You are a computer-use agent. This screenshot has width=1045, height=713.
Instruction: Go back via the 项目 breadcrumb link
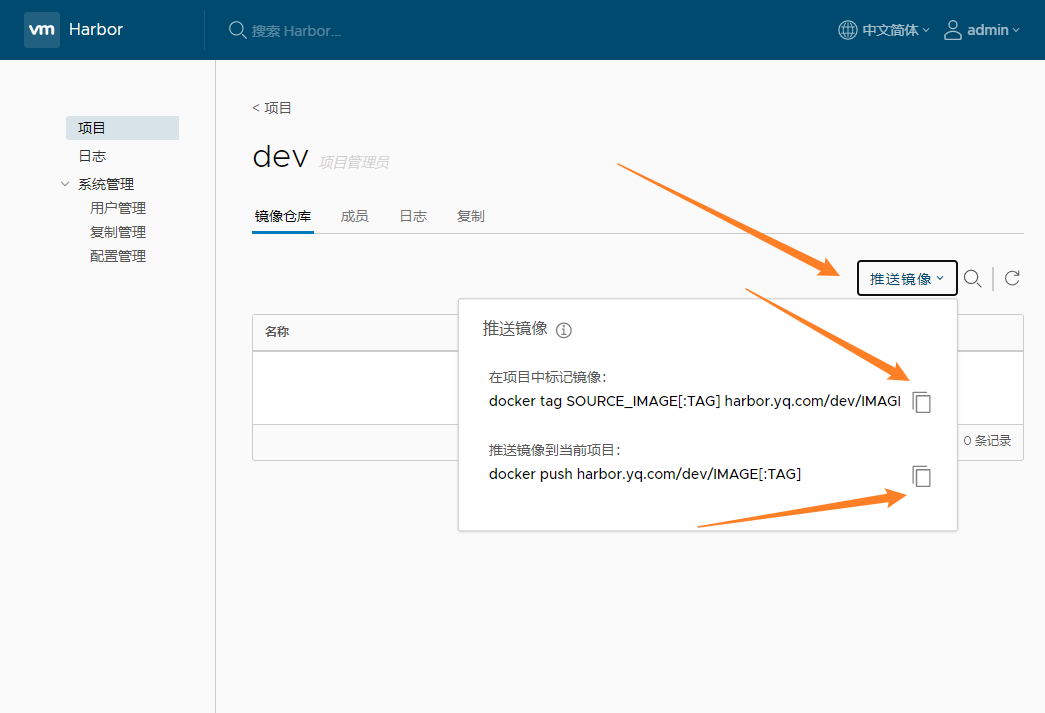(x=272, y=108)
